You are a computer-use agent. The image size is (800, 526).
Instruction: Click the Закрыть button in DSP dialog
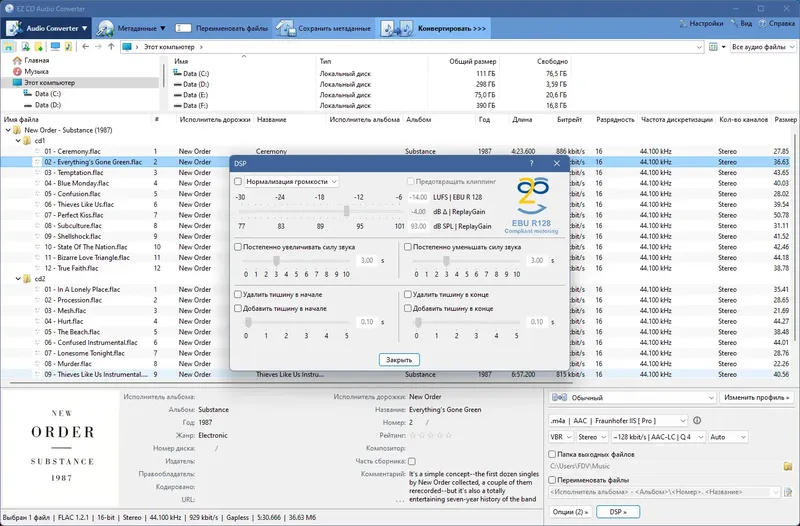[399, 360]
